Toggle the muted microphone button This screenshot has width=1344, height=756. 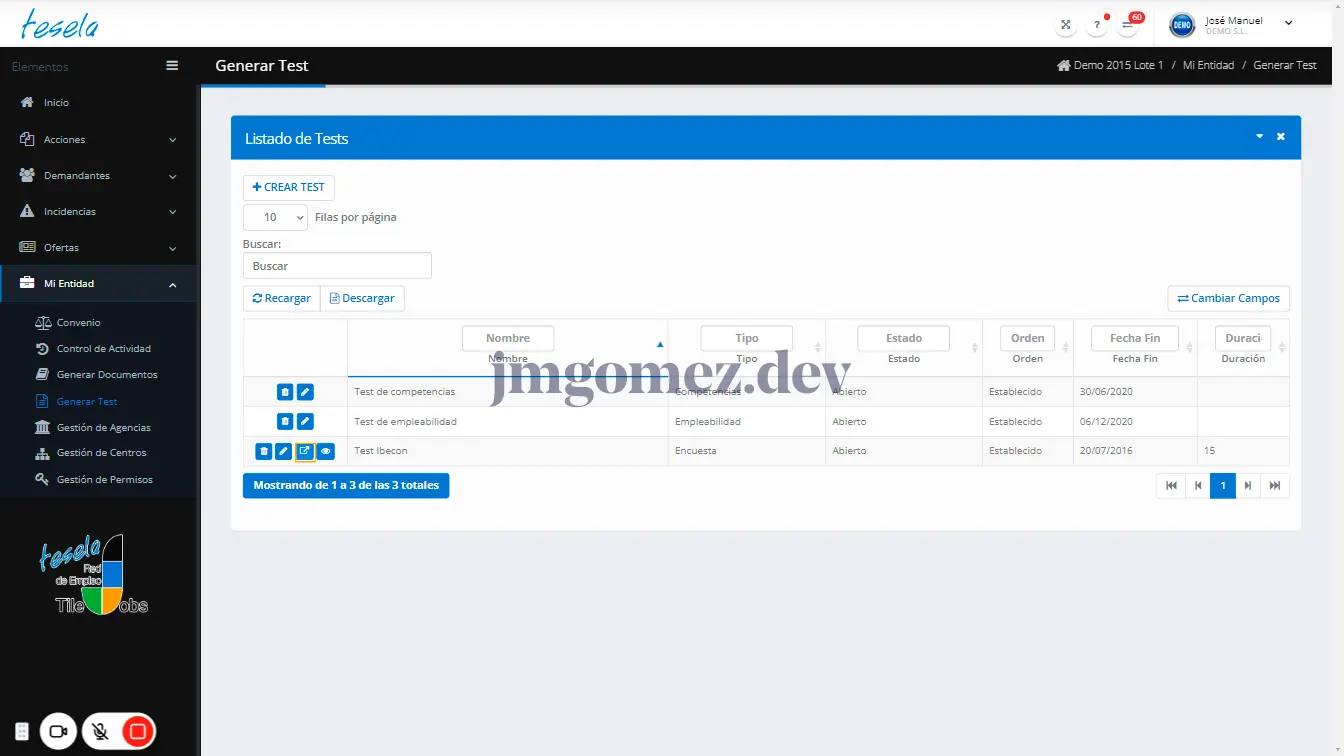(x=100, y=732)
